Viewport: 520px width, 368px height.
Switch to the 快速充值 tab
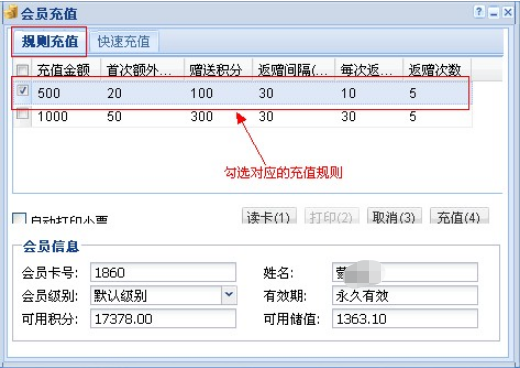124,42
